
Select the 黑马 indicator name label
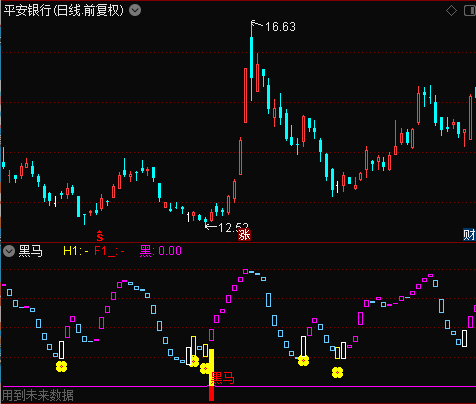tap(31, 251)
